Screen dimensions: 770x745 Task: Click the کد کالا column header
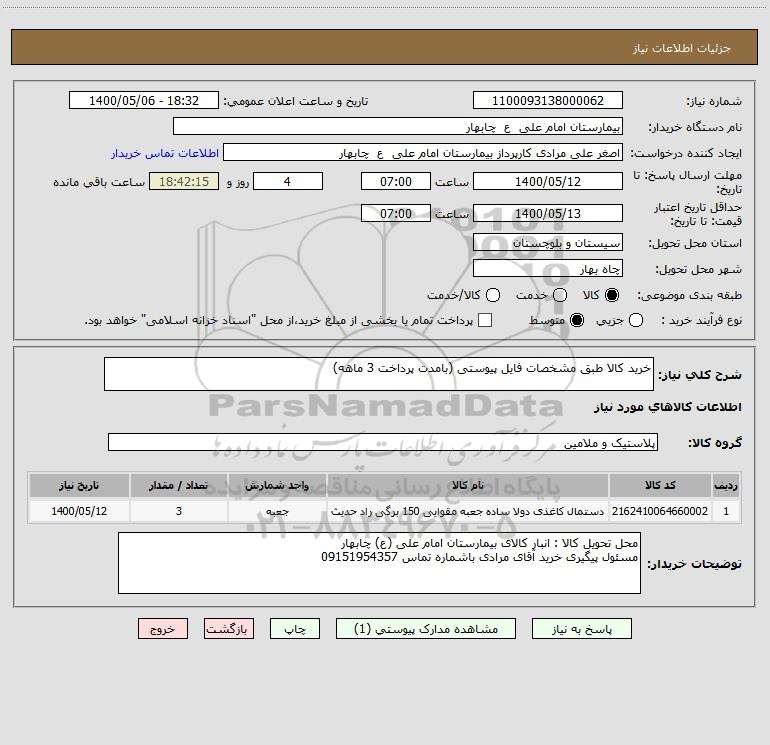[x=660, y=485]
